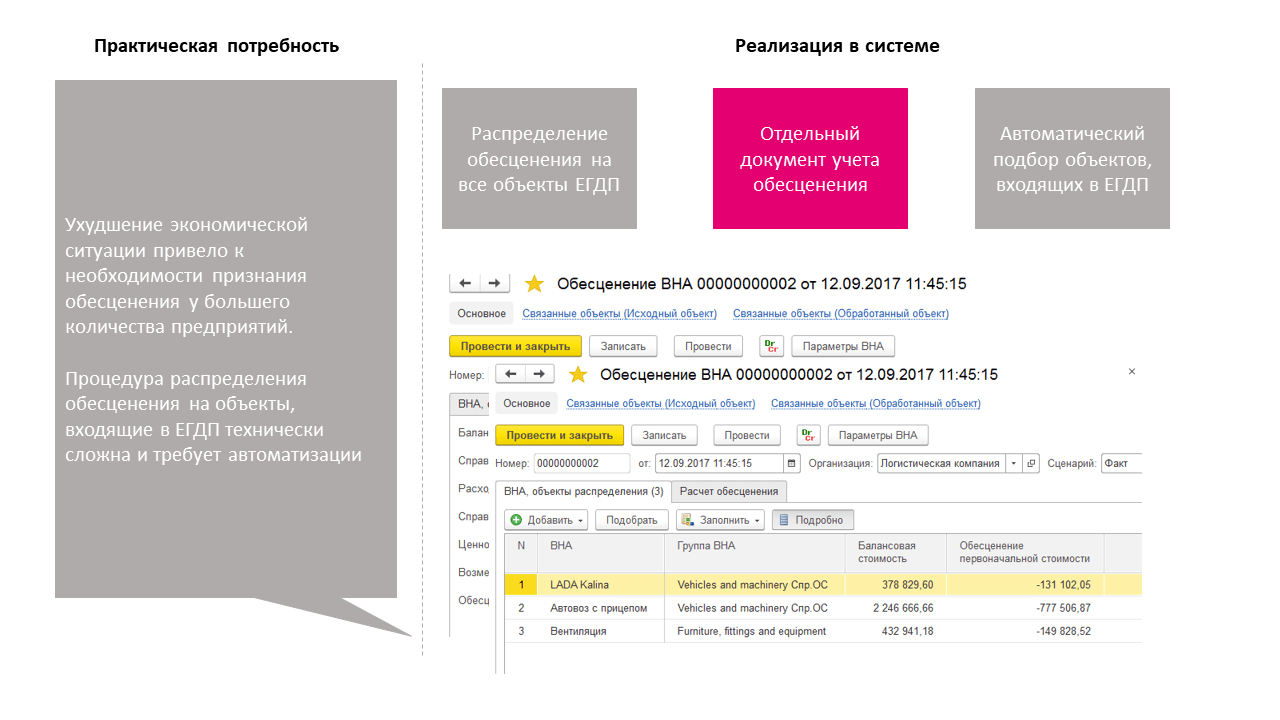Focus the date field 12.09.2017 11:45:15
The width and height of the screenshot is (1280, 720).
click(720, 463)
